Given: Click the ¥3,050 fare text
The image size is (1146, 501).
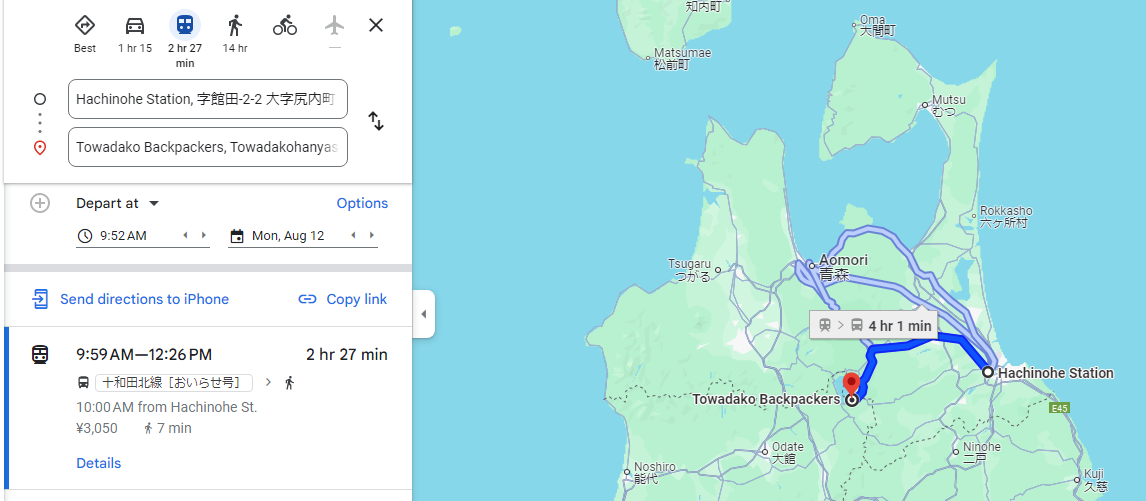Looking at the screenshot, I should coord(96,428).
